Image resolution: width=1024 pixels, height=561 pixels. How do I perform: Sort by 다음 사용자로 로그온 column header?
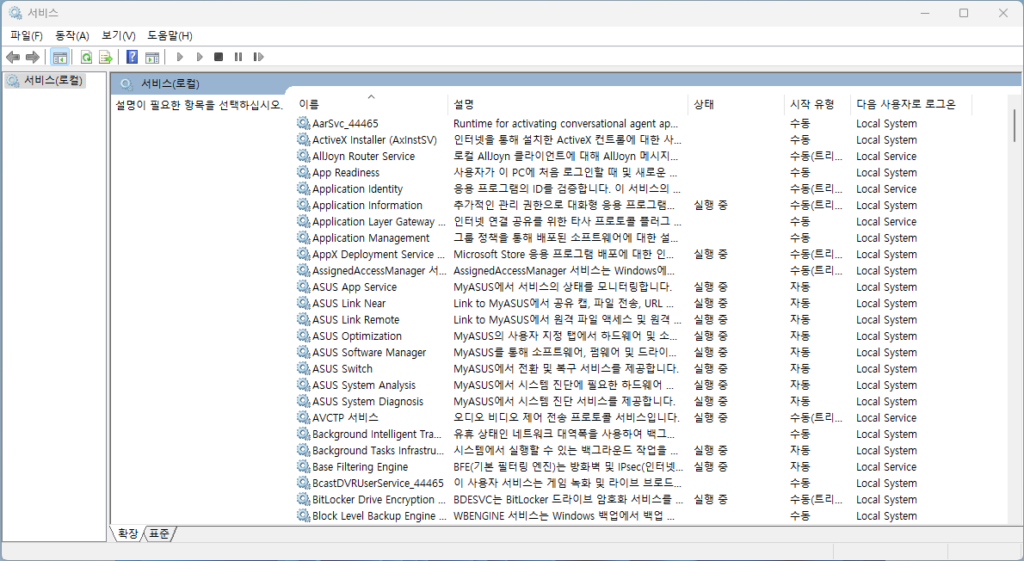(x=912, y=104)
